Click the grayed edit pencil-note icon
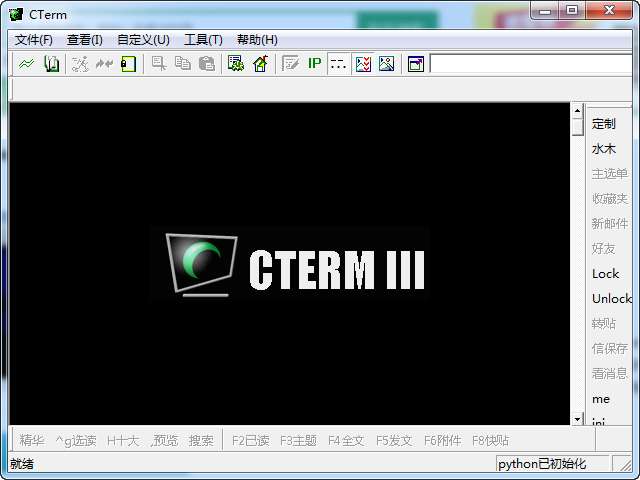The height and width of the screenshot is (480, 640). click(290, 64)
